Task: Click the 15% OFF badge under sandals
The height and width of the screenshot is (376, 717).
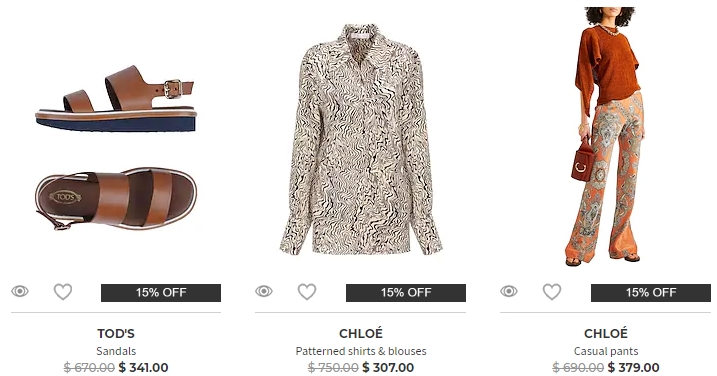Action: (x=161, y=293)
